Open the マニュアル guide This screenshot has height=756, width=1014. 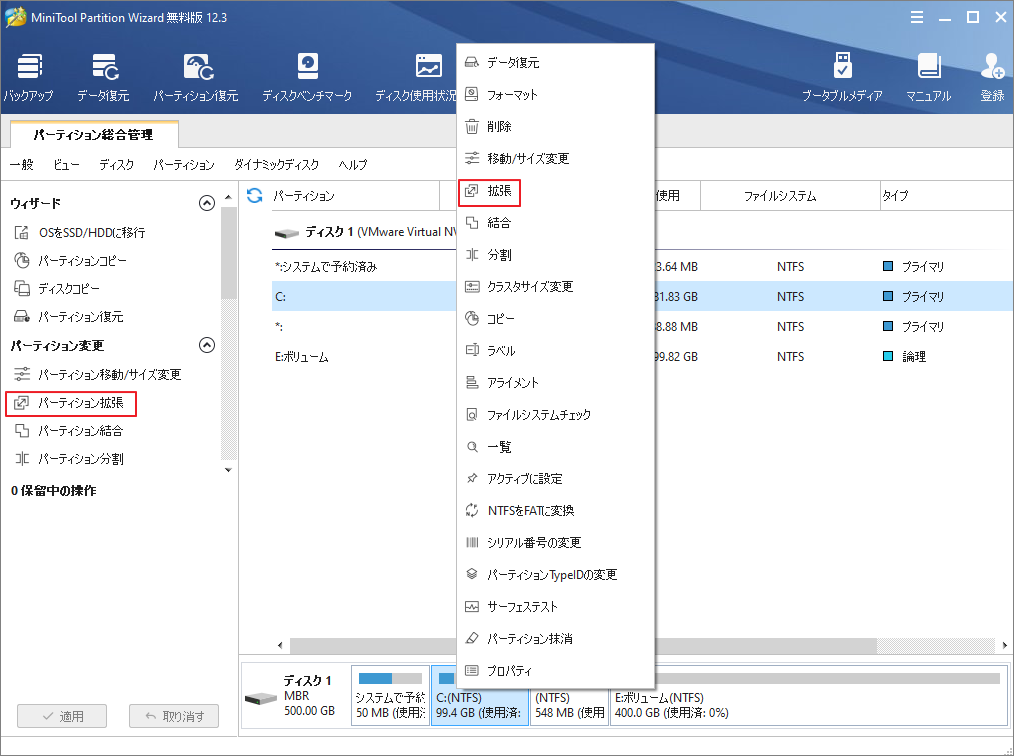point(929,77)
